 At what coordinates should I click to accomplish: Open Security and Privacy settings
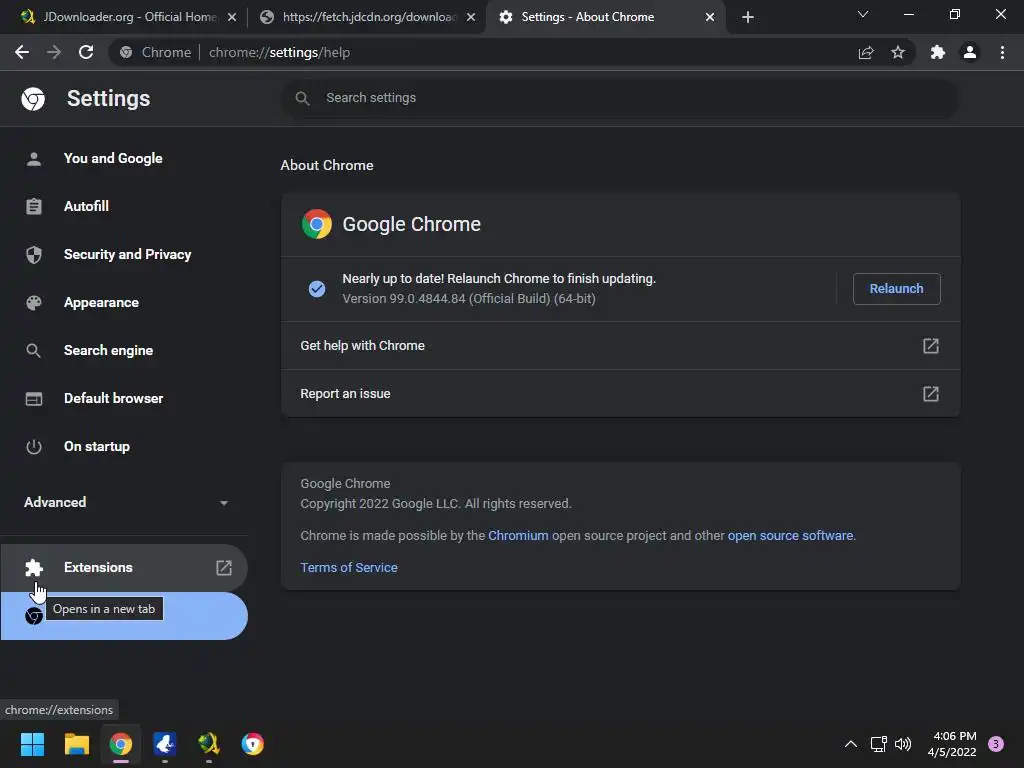[124, 255]
